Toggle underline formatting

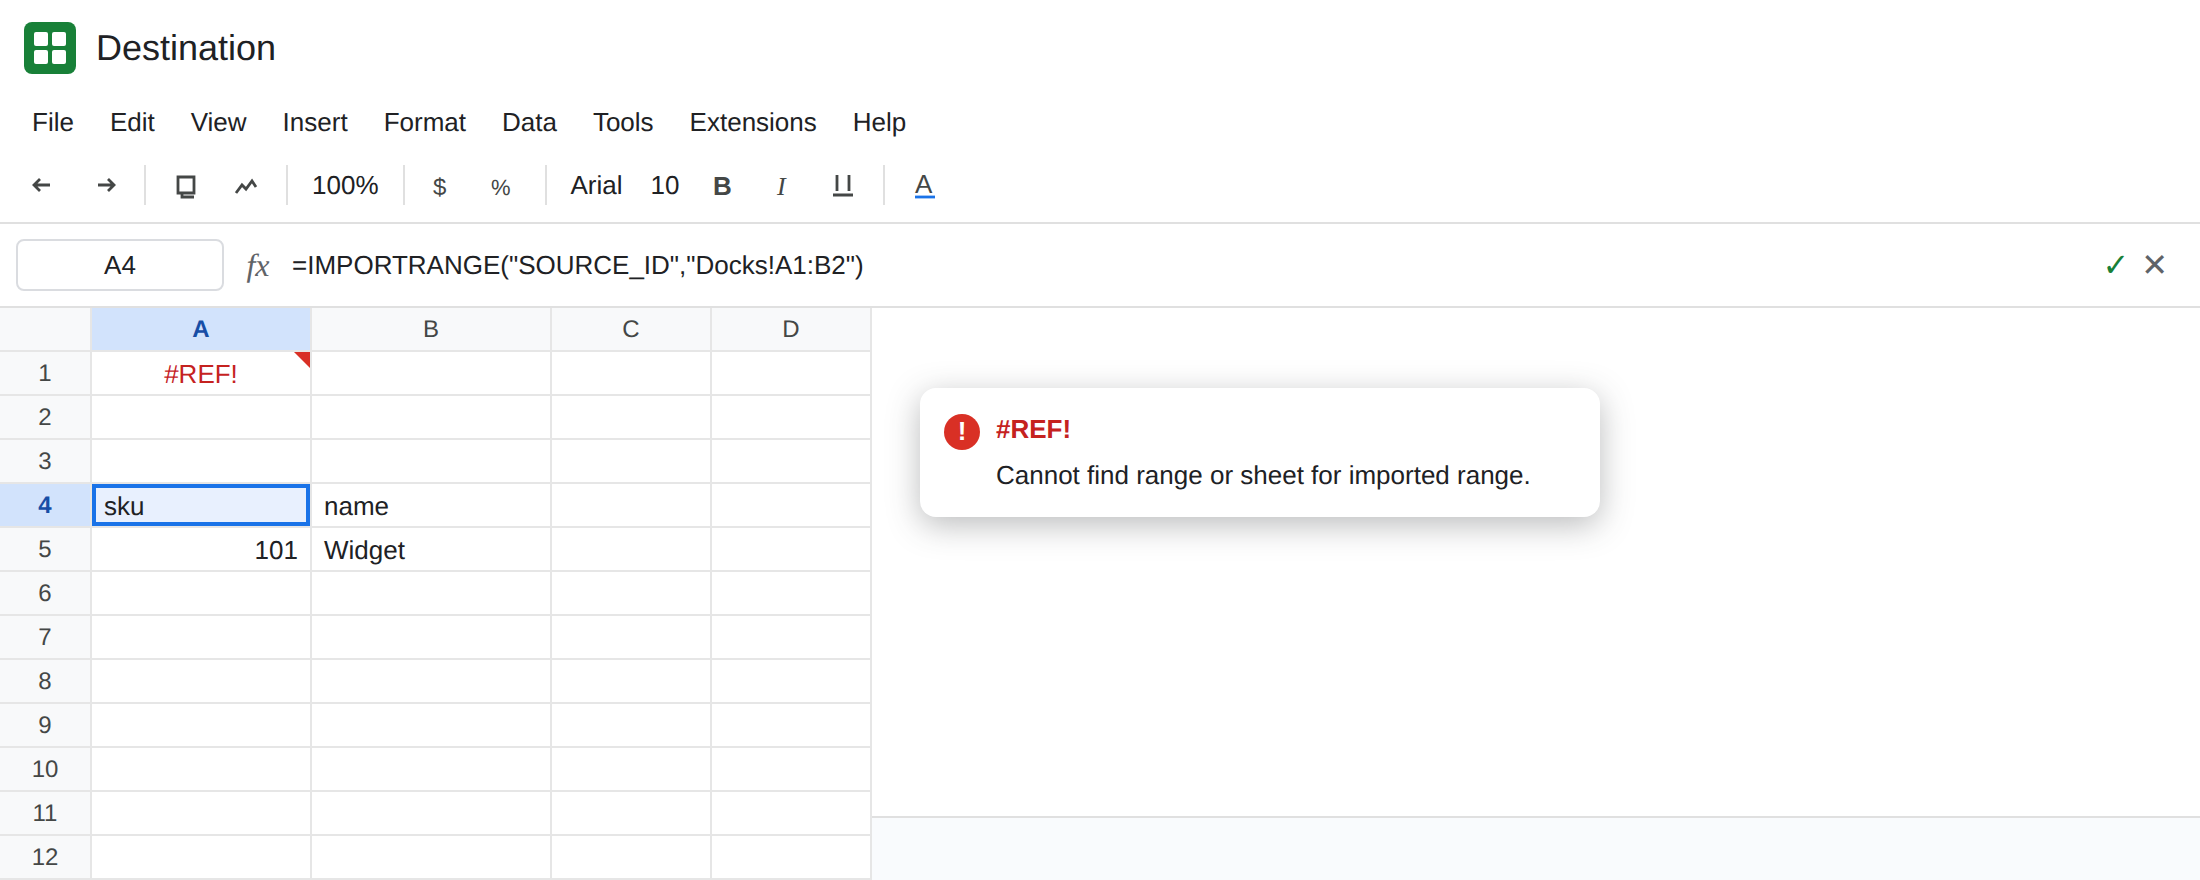pos(843,186)
